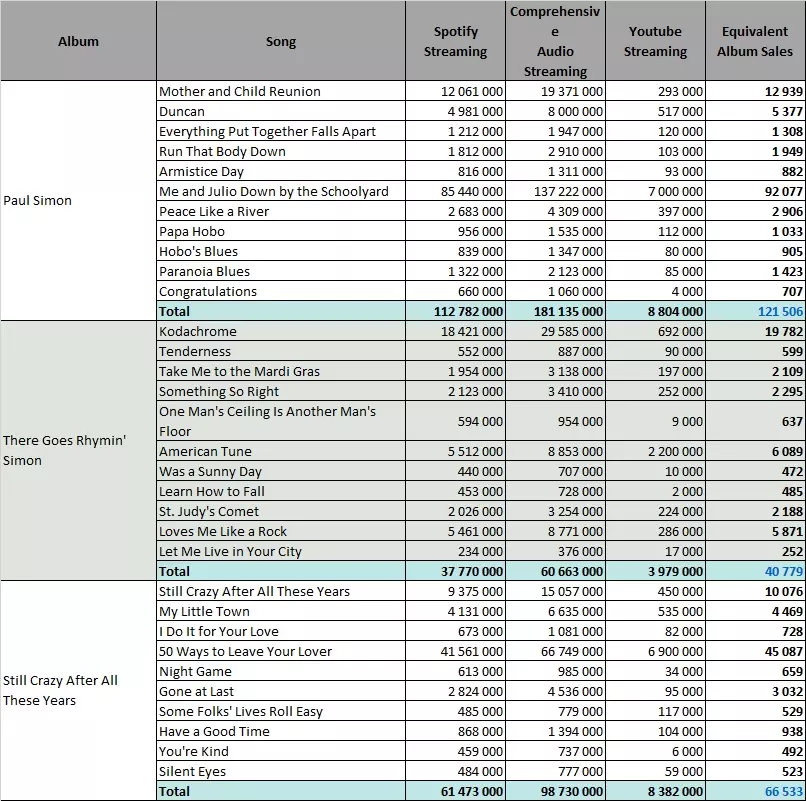Screen dimensions: 806x801
Task: Select the 'Paranoia Blues' cell
Action: pos(281,271)
